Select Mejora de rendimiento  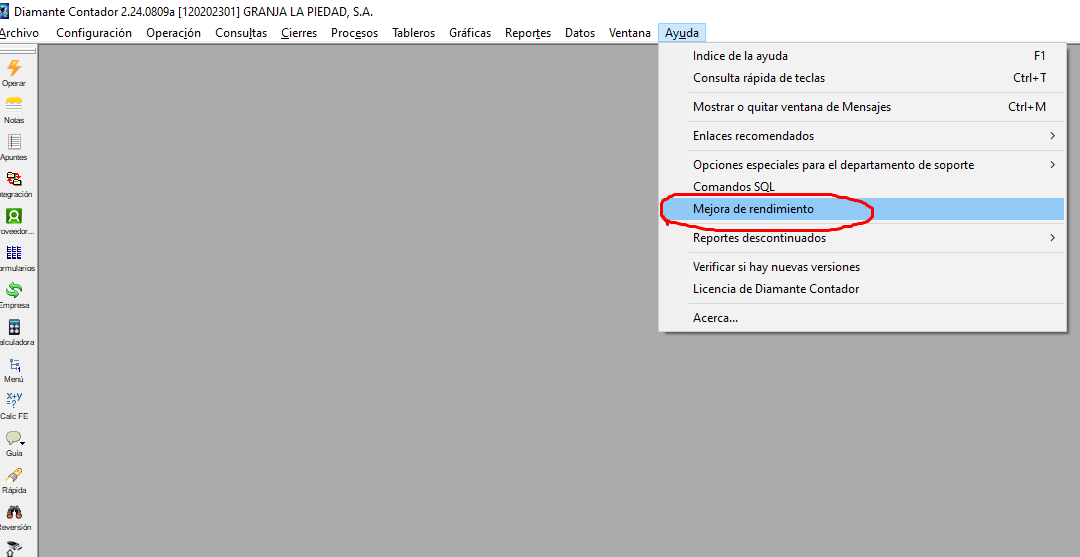click(x=862, y=209)
